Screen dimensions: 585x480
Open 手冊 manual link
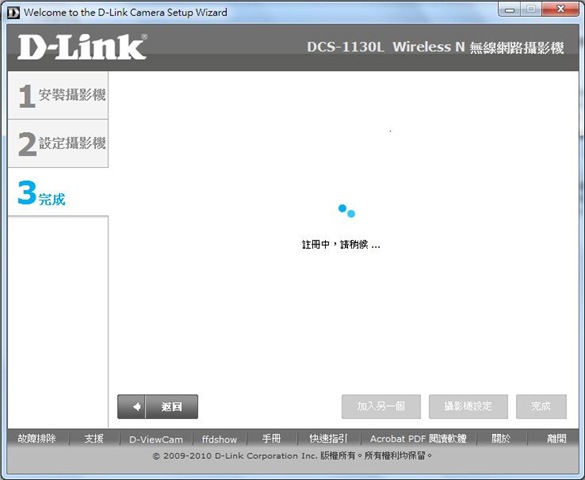pyautogui.click(x=271, y=439)
